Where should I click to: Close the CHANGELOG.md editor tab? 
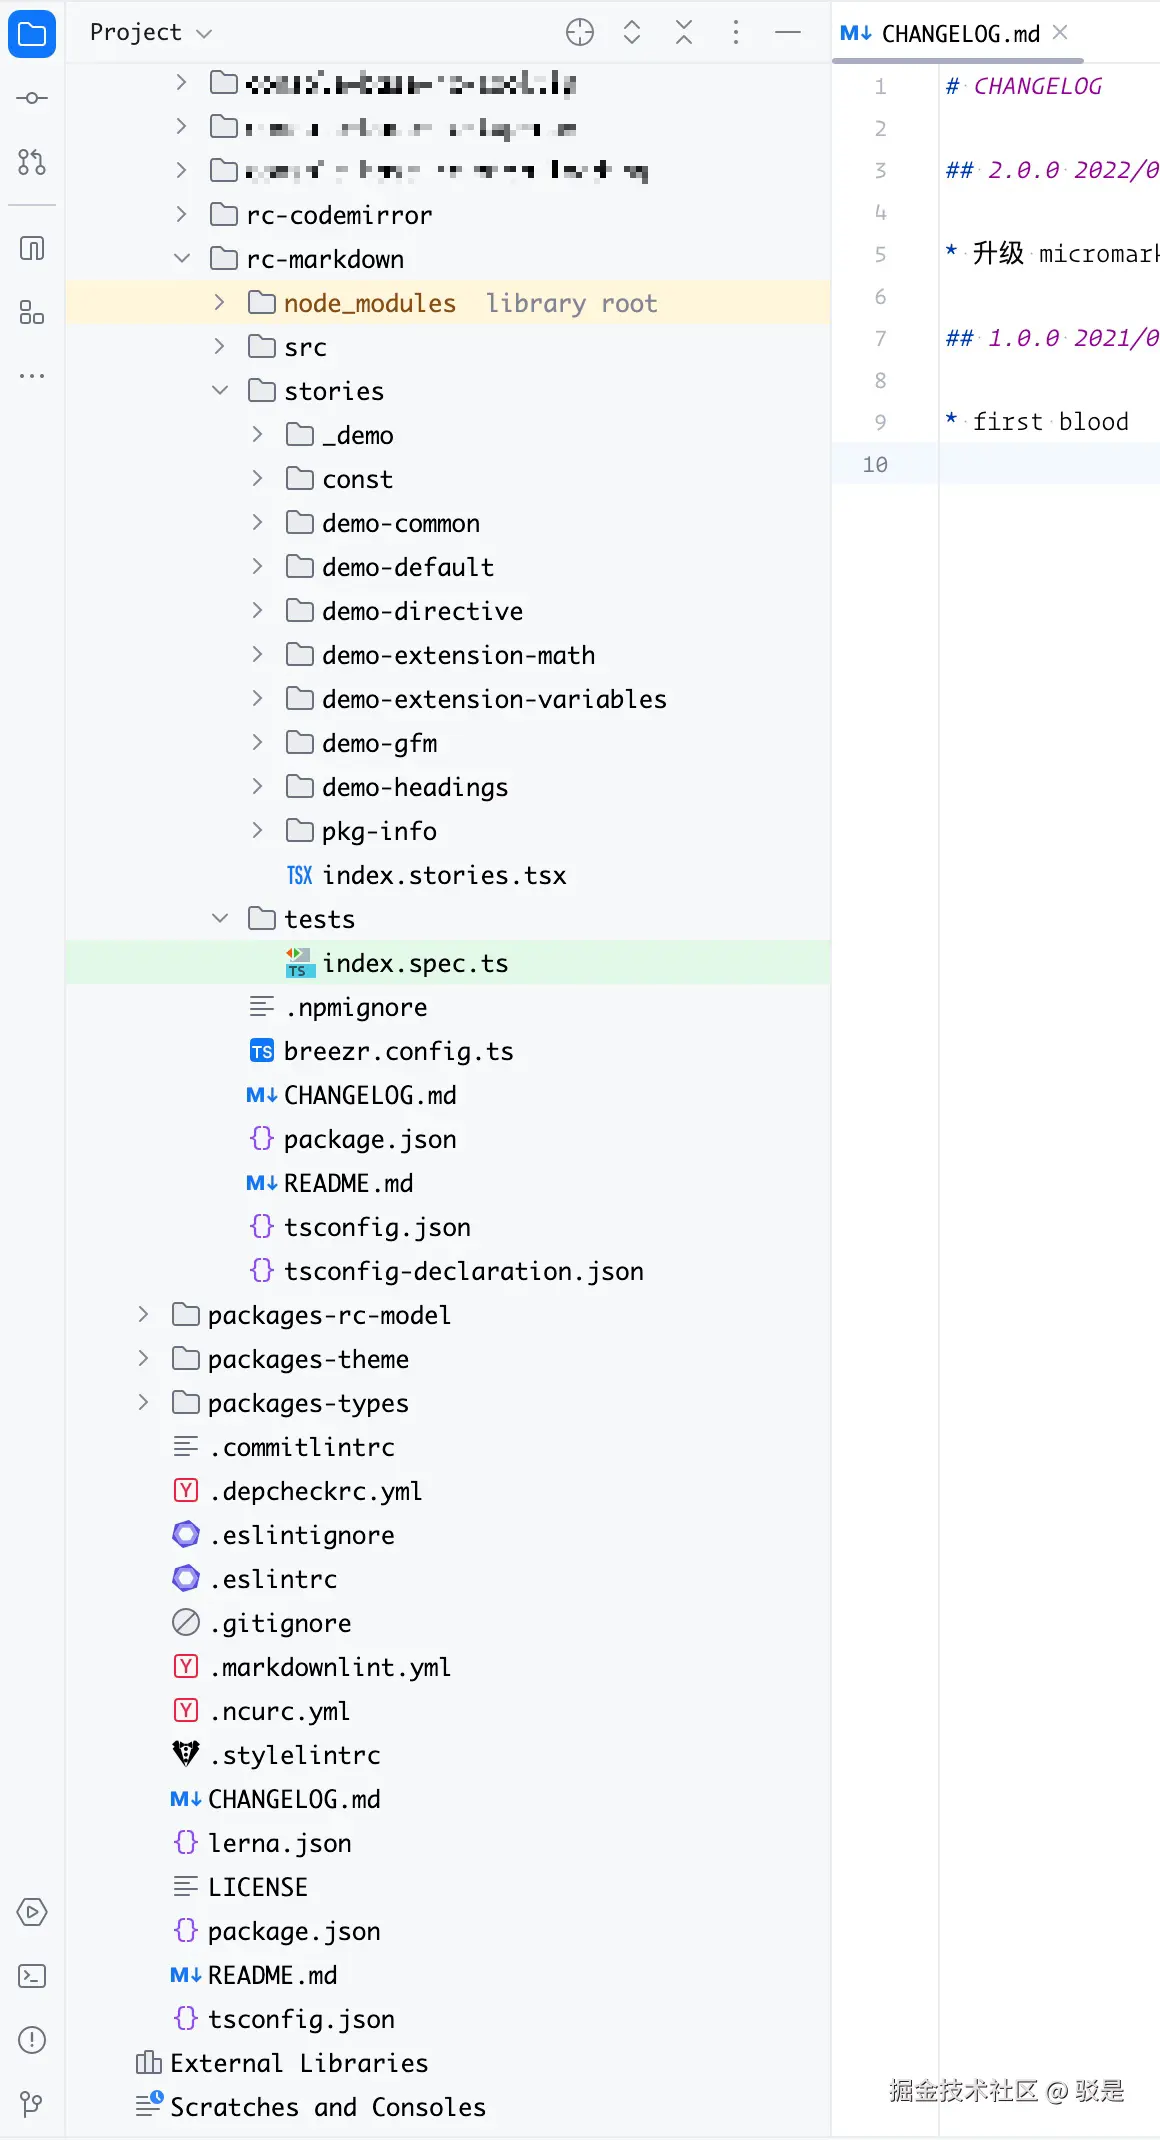(x=1061, y=33)
